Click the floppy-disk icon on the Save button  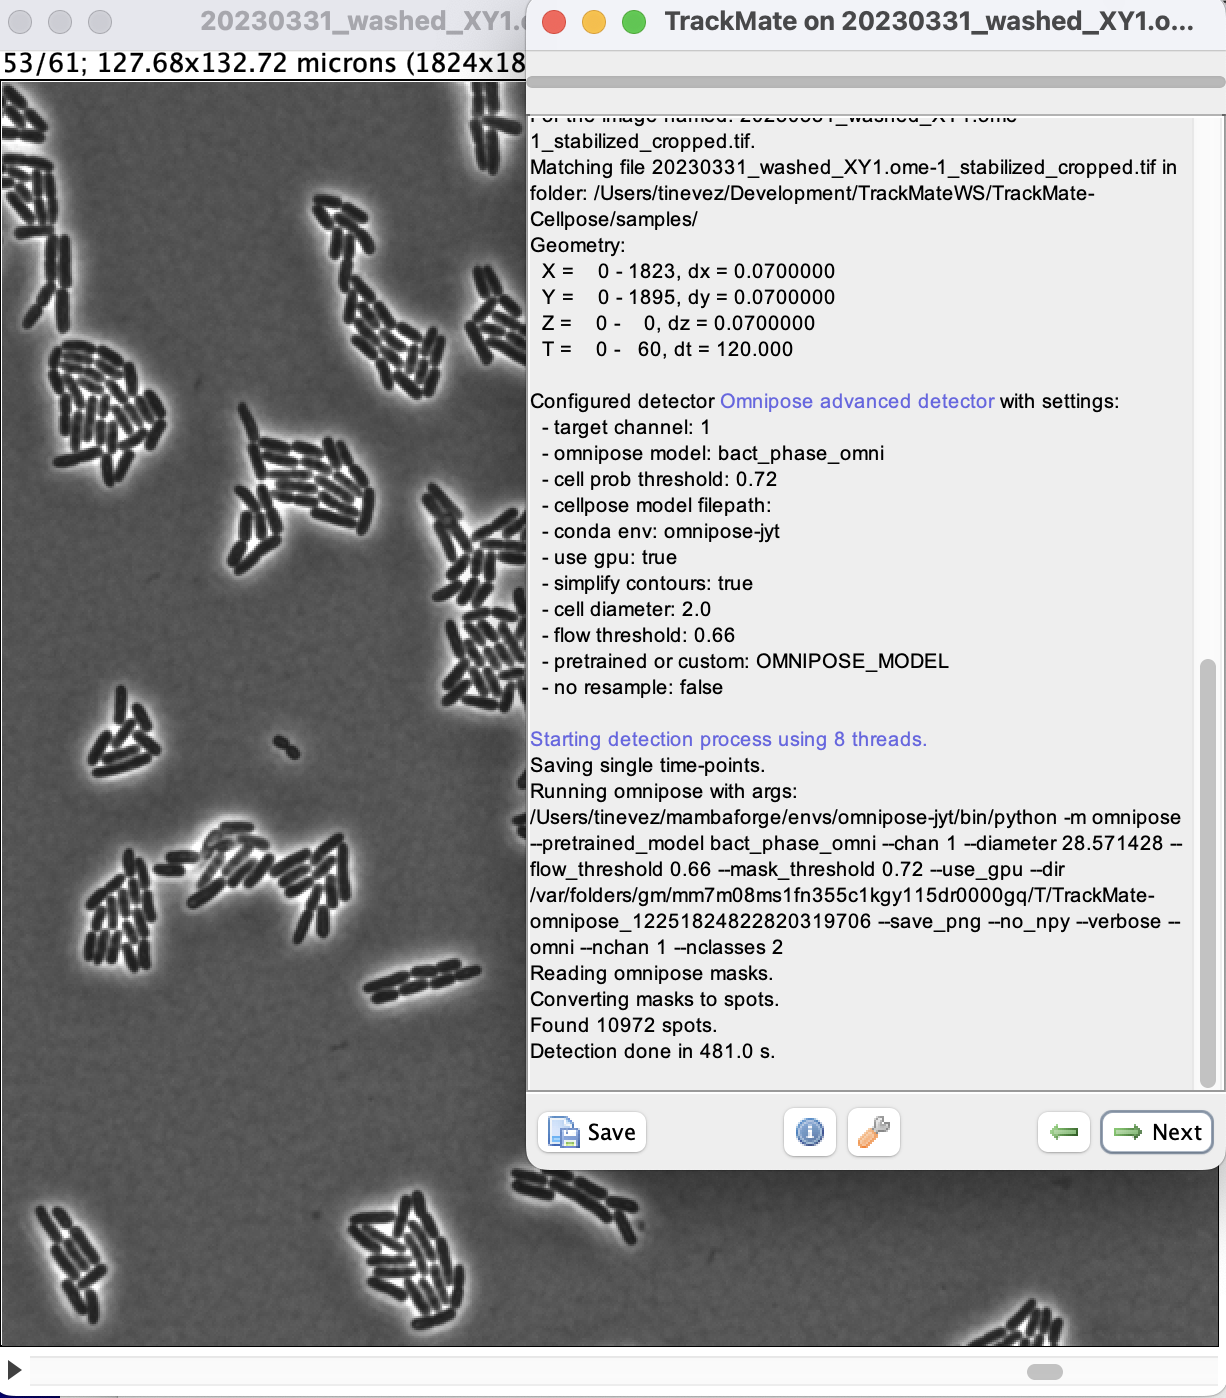[x=563, y=1132]
